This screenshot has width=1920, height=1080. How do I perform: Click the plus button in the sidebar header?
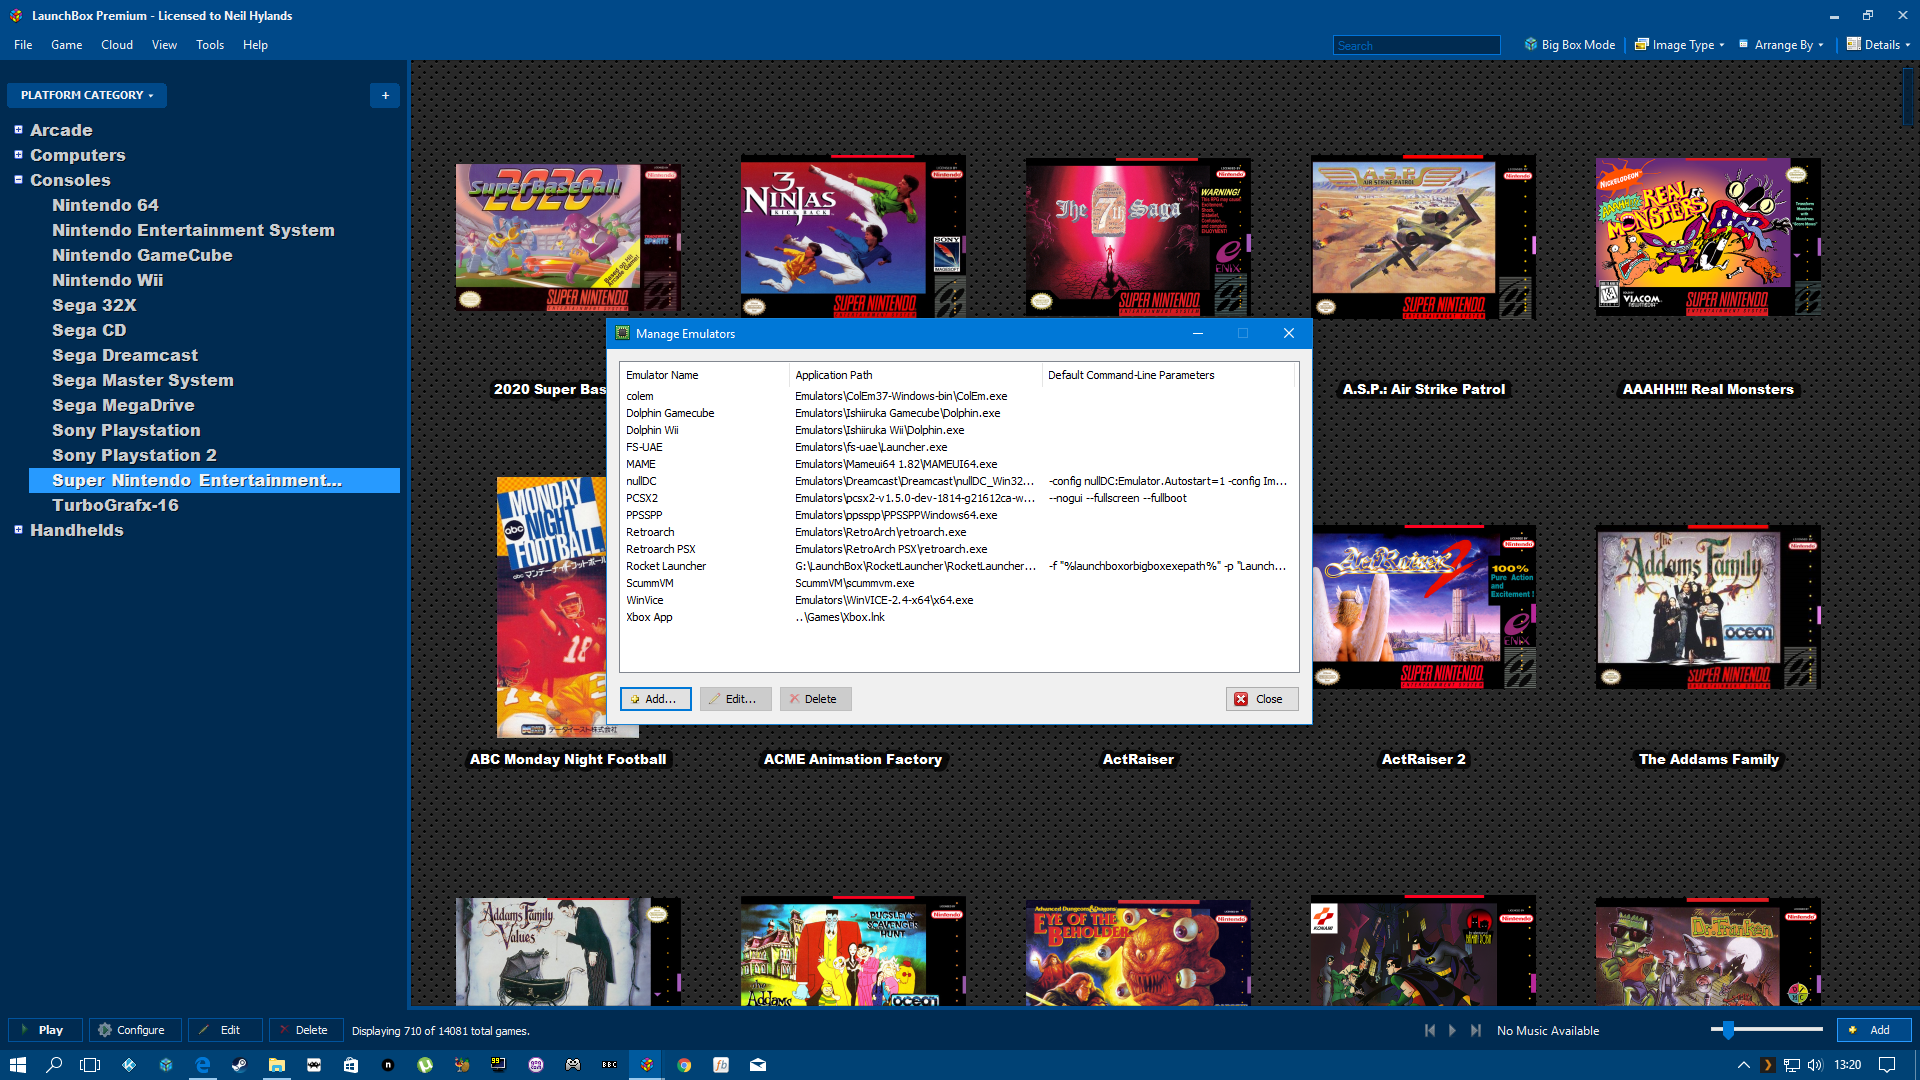(385, 95)
